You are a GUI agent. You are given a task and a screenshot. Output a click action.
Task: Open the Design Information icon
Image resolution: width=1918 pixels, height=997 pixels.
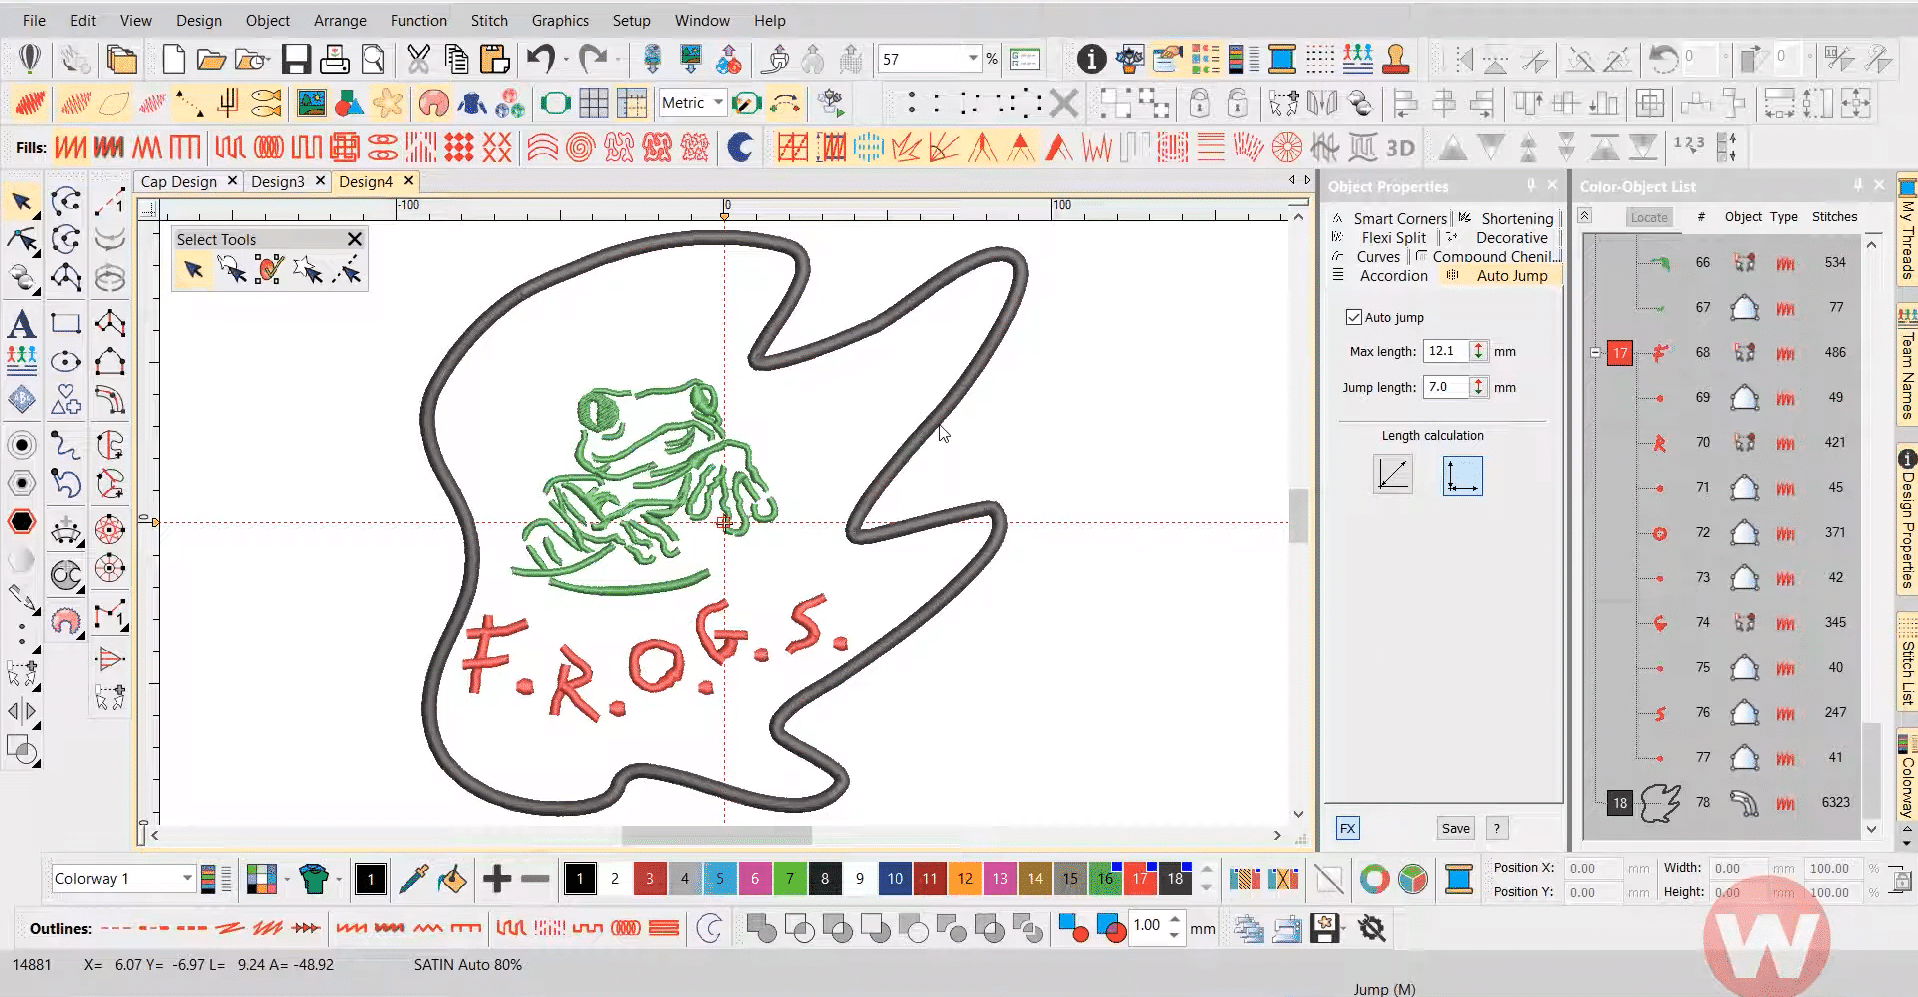coord(1091,60)
